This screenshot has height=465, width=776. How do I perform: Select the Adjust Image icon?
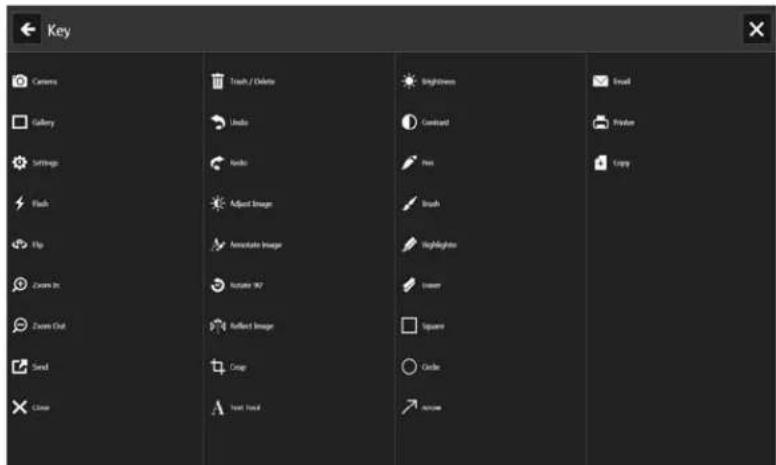tap(216, 204)
